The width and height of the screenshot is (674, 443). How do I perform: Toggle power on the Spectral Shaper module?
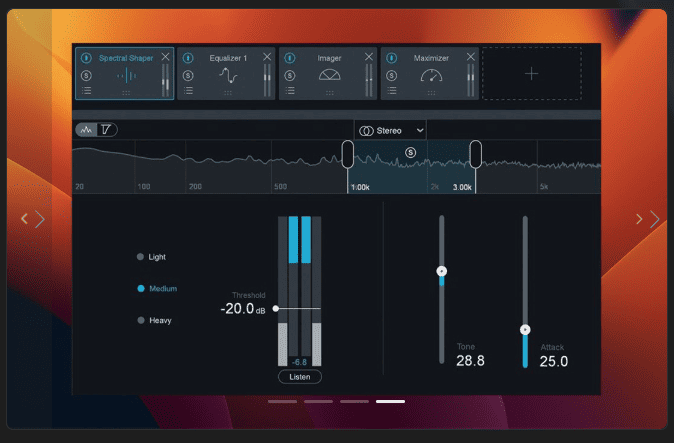pos(86,58)
